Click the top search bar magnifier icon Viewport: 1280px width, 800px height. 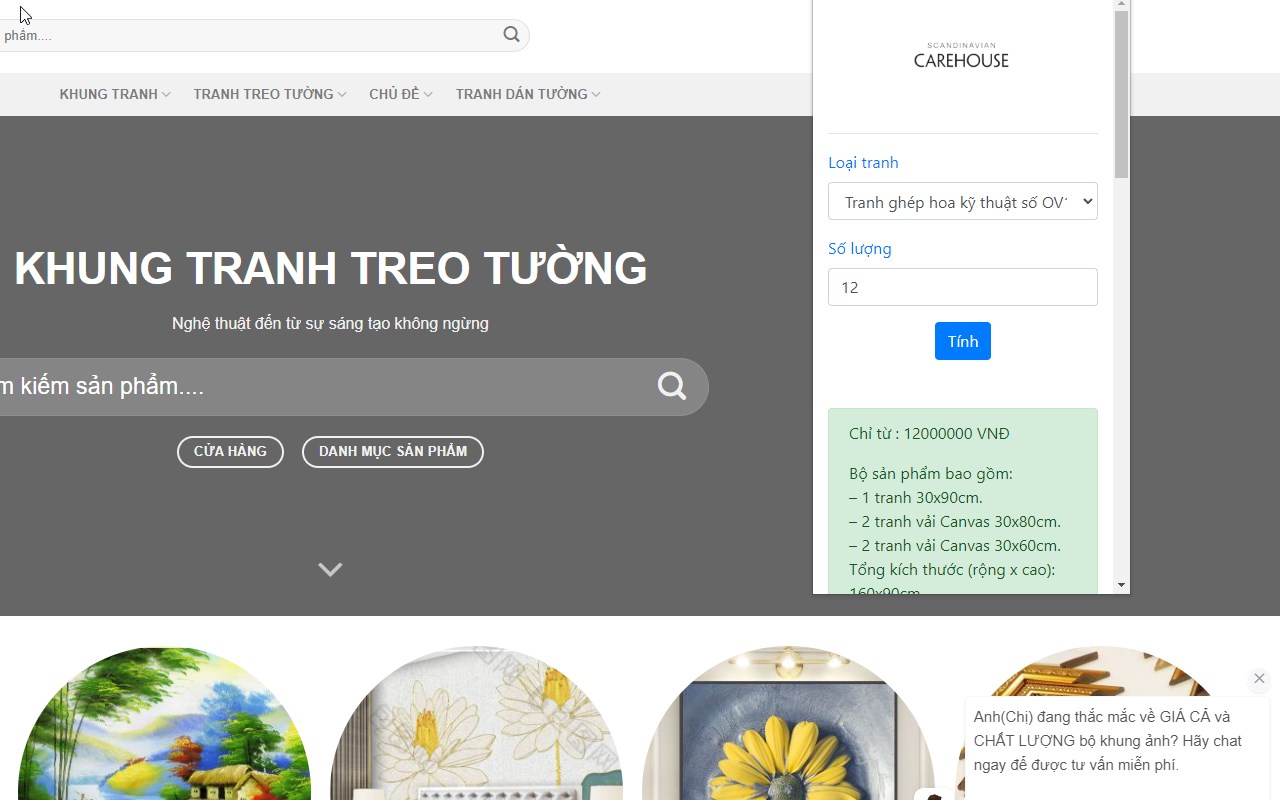(511, 34)
